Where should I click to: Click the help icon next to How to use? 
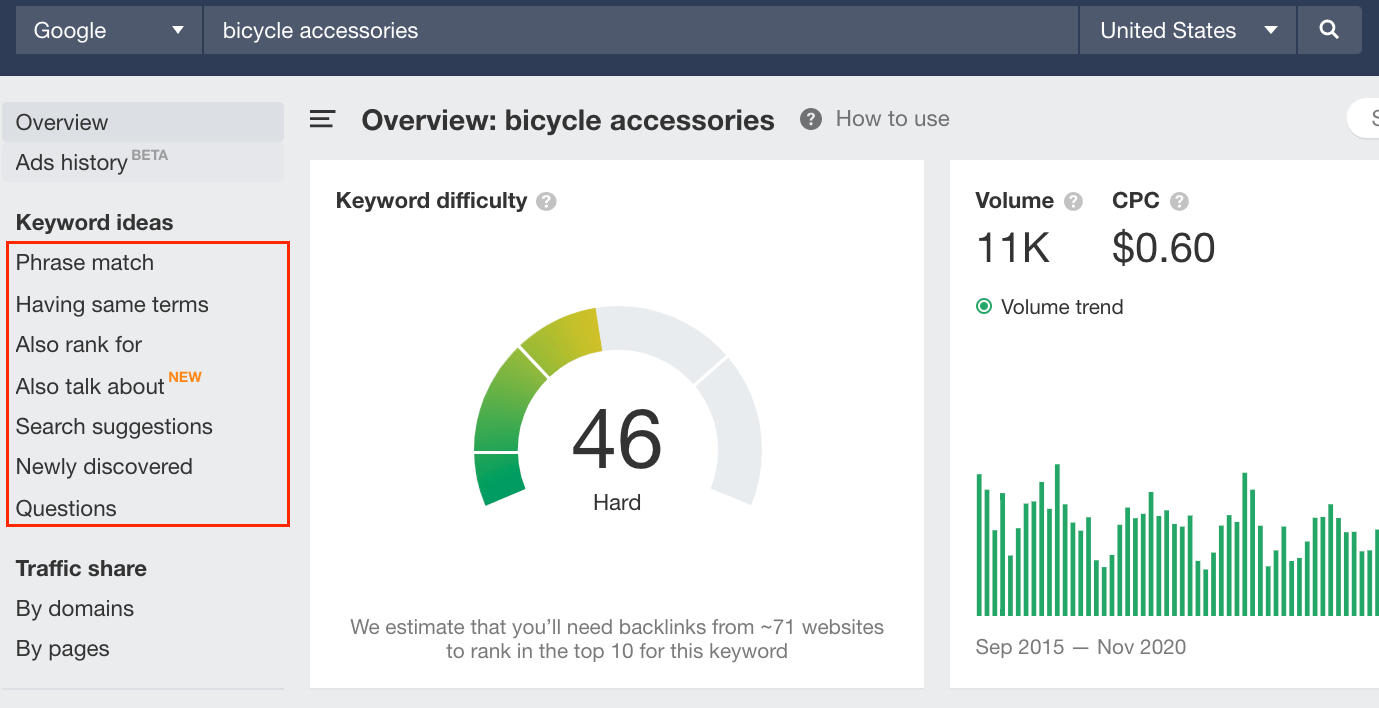pyautogui.click(x=809, y=118)
